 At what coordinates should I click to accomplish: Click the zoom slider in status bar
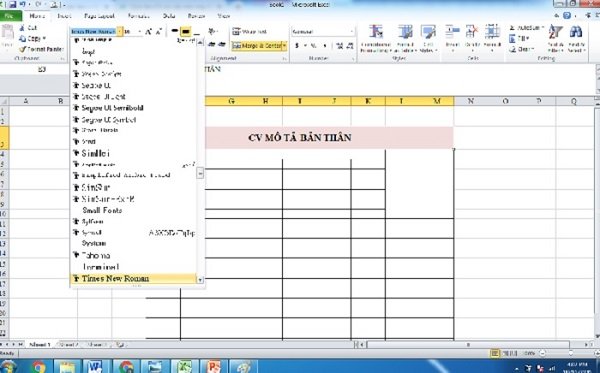(571, 353)
